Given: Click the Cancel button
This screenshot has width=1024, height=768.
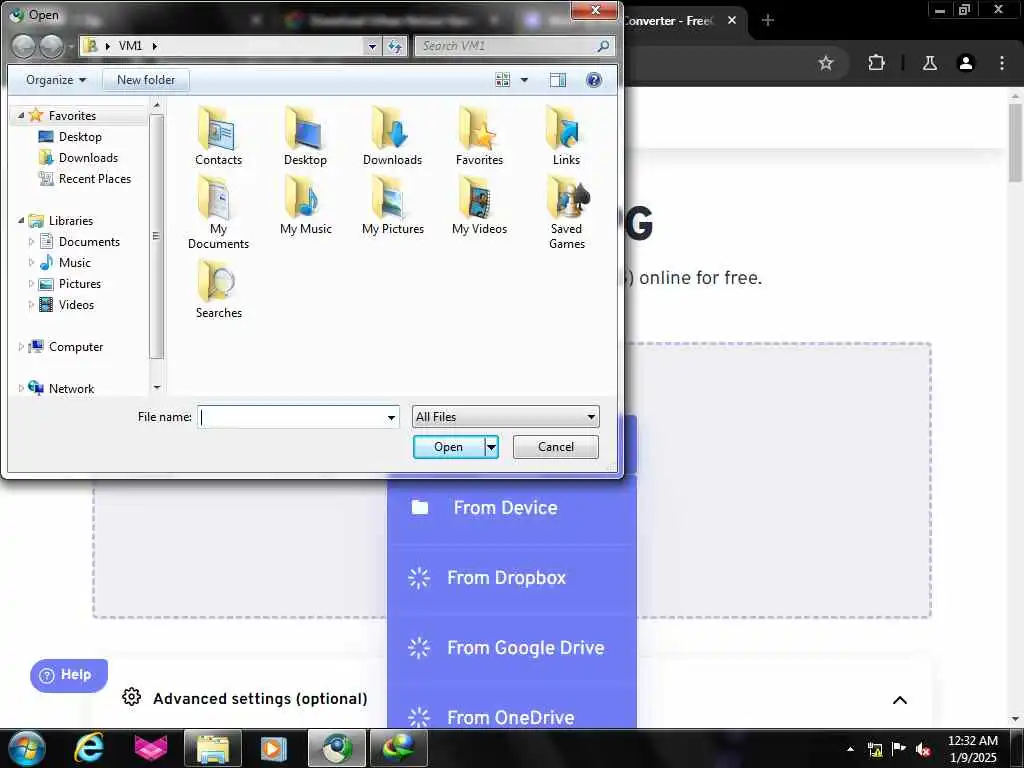Looking at the screenshot, I should (x=556, y=447).
